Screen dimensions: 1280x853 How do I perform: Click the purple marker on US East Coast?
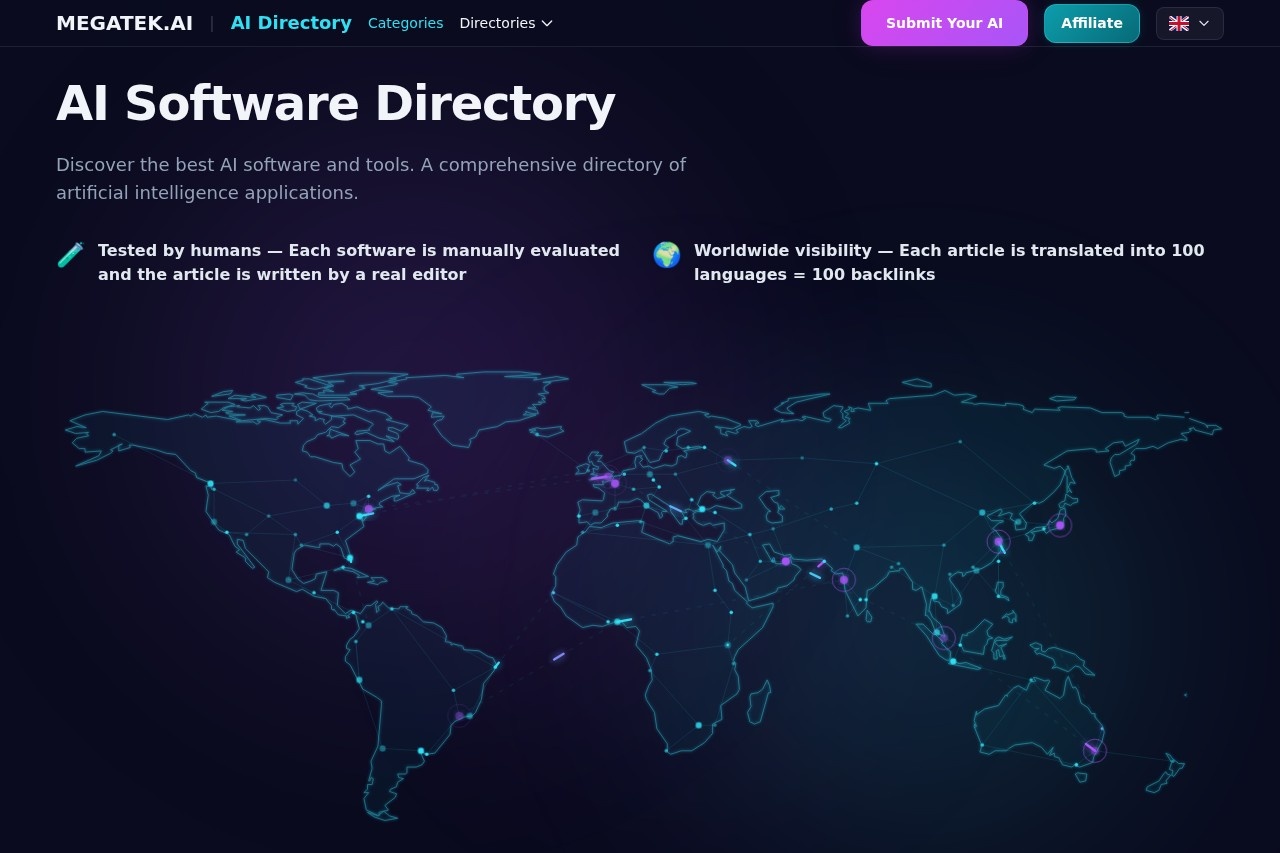[369, 509]
